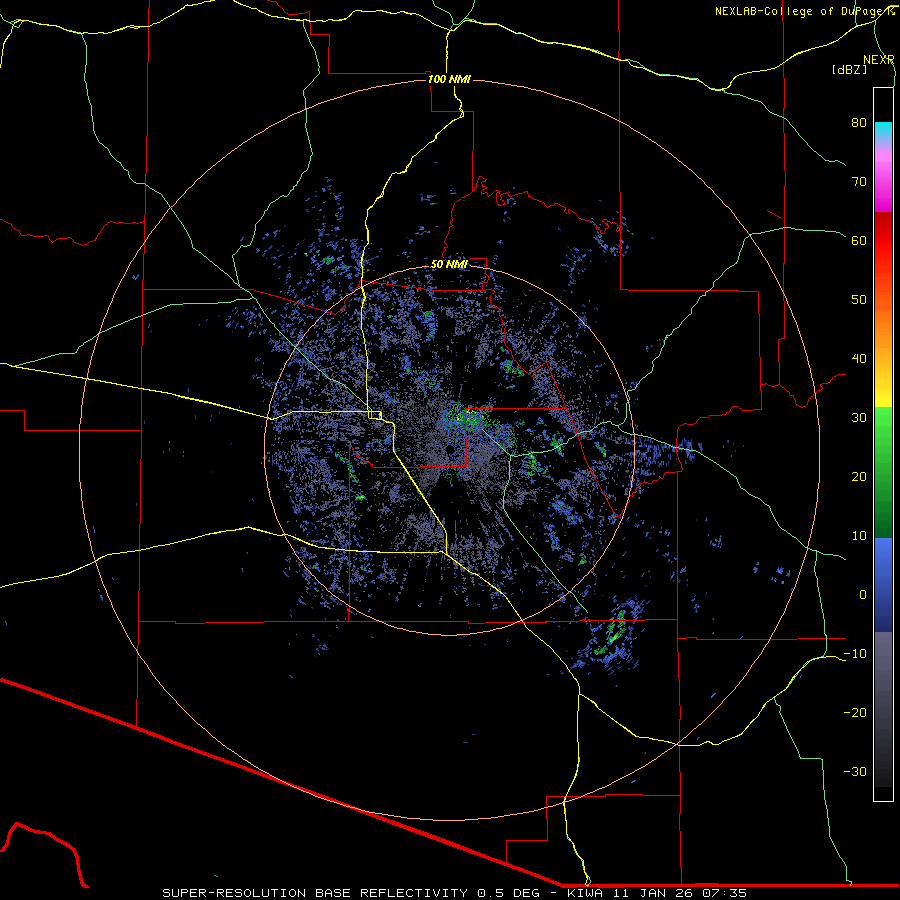Click the 30 value on the dBZ scale
This screenshot has width=900, height=900.
[859, 418]
